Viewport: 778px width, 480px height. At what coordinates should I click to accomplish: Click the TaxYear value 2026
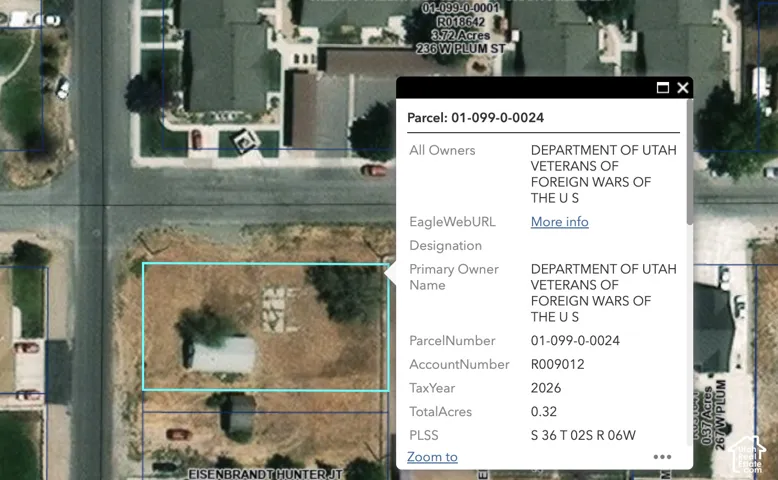[546, 388]
